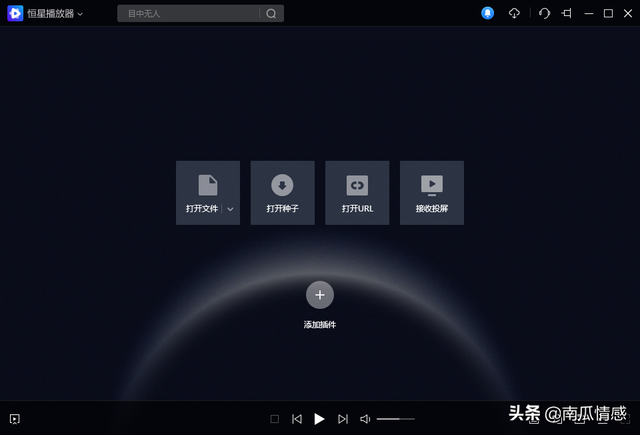The height and width of the screenshot is (435, 640).
Task: Skip to the next track
Action: (x=343, y=419)
